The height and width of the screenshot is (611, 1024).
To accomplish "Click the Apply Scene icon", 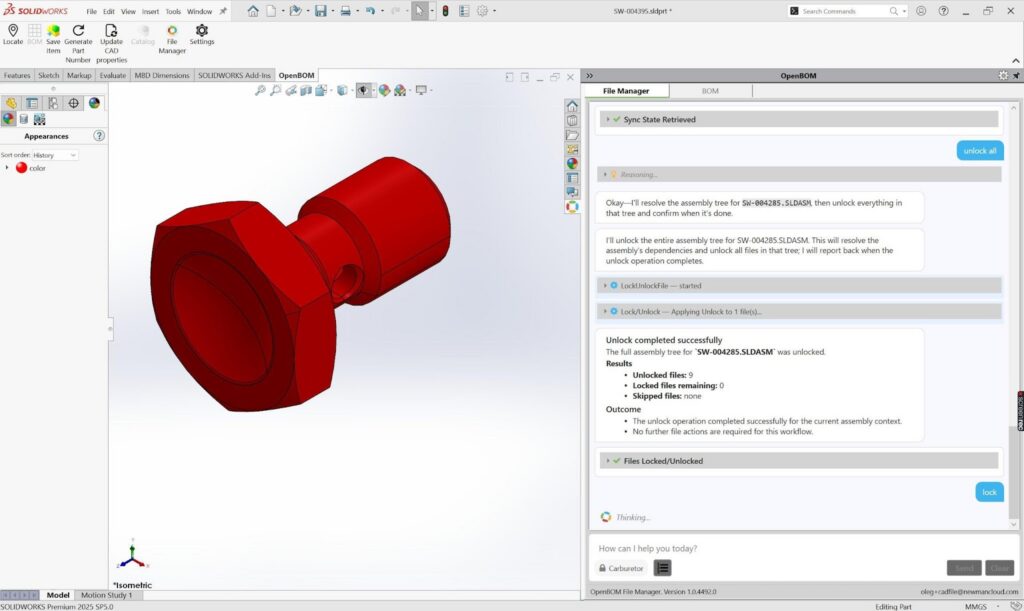I will pyautogui.click(x=400, y=90).
